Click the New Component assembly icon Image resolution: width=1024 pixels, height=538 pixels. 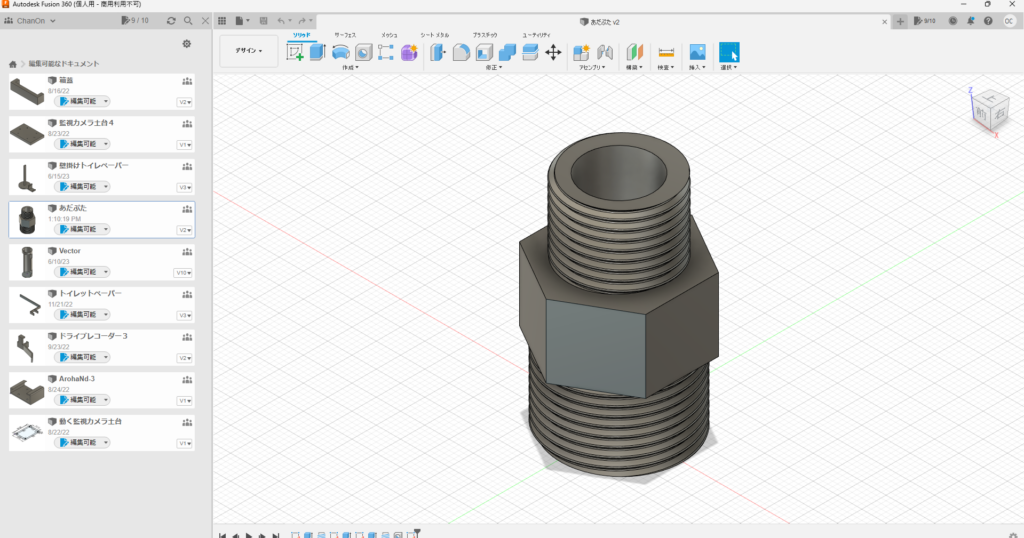tap(581, 53)
